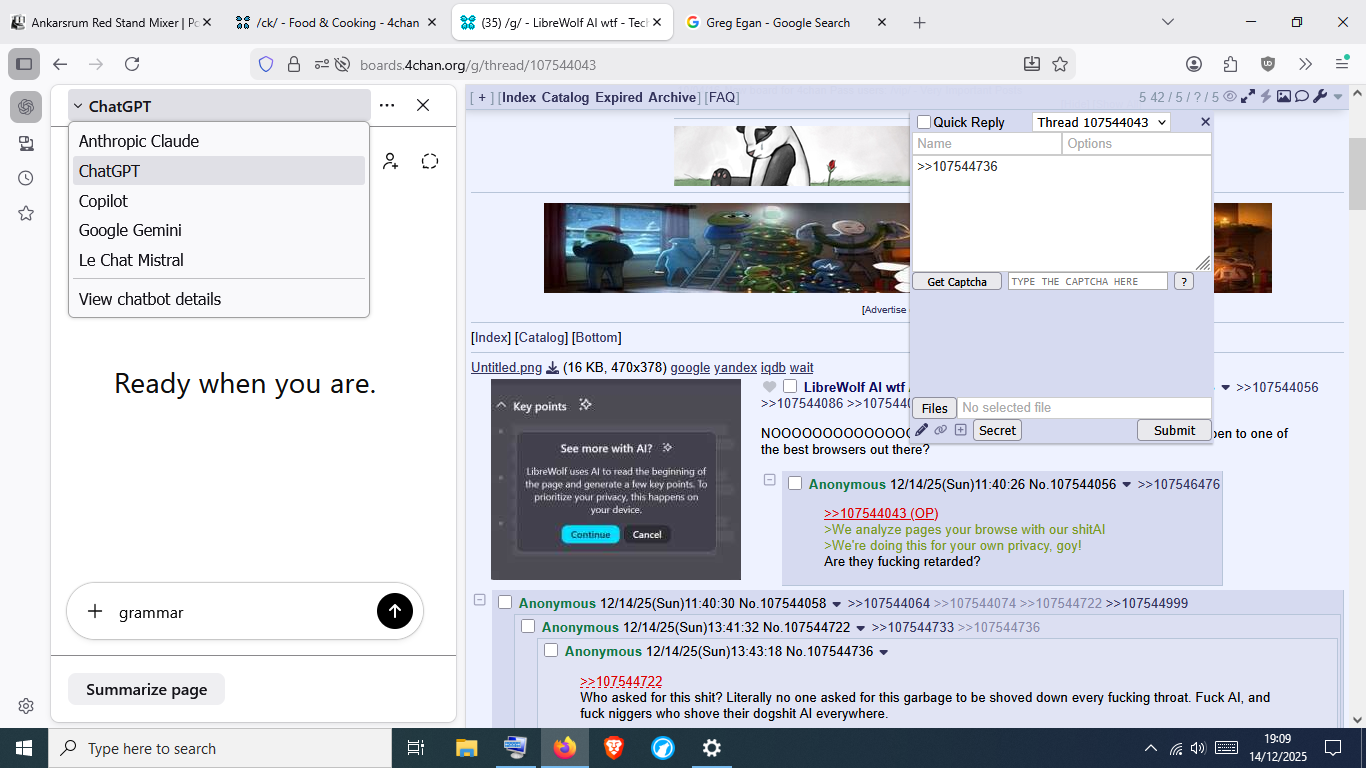Add an attachment with the plus button

click(95, 611)
